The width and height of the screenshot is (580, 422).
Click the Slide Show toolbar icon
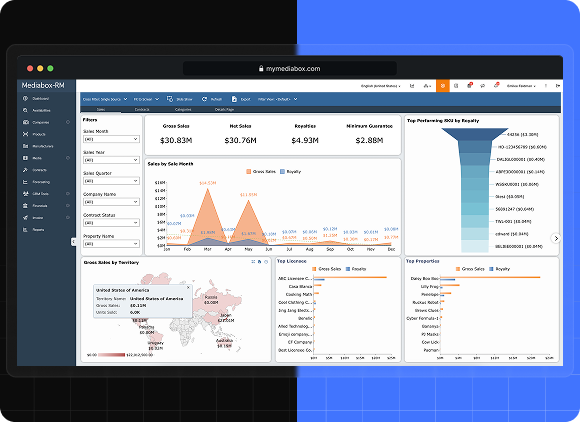click(170, 99)
